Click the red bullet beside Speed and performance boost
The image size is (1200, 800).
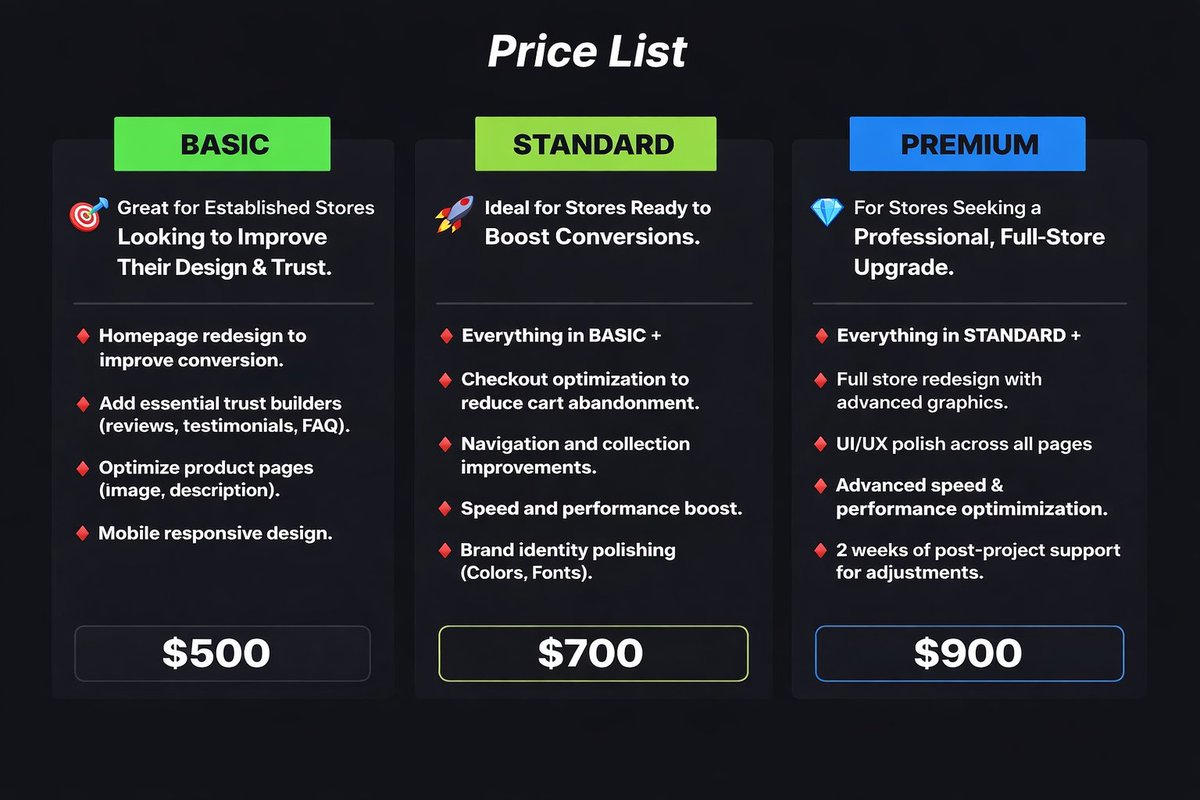tap(445, 509)
